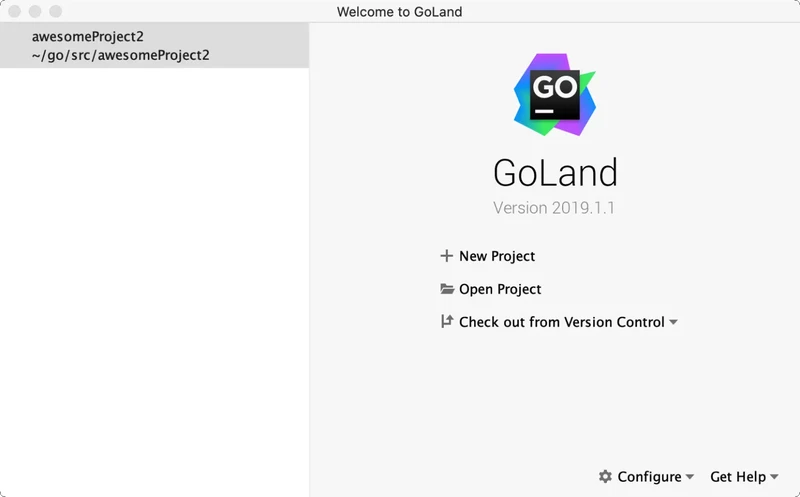Click the Configure gear icon

(605, 477)
